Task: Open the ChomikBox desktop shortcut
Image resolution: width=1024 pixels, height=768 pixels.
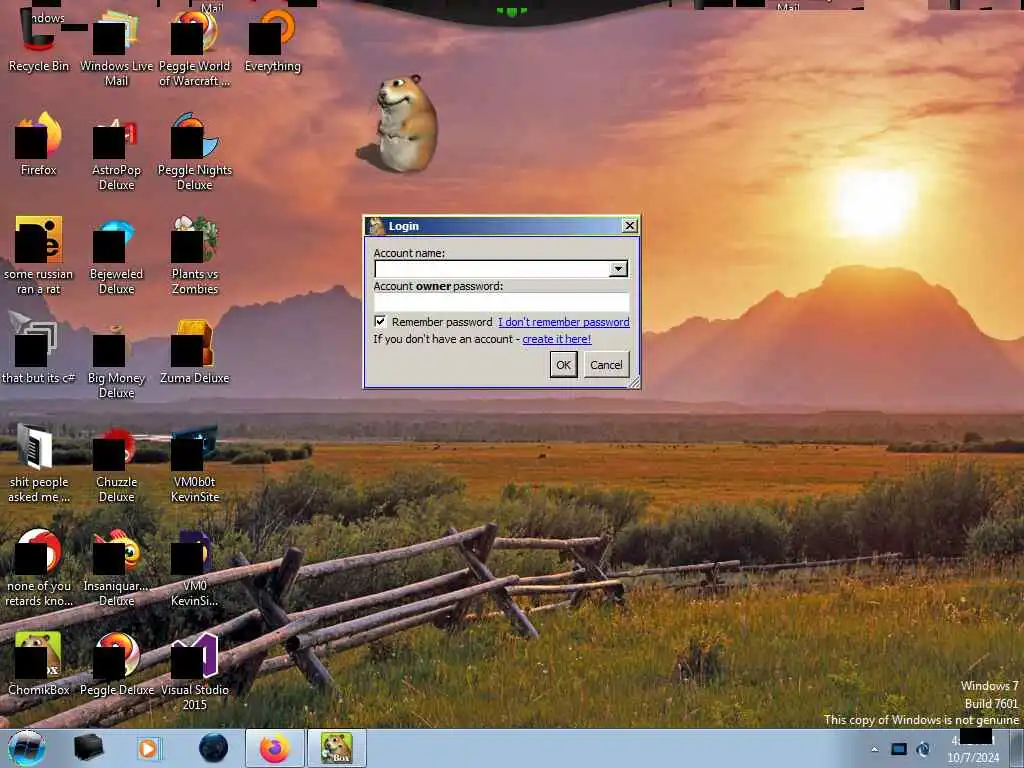Action: [39, 663]
